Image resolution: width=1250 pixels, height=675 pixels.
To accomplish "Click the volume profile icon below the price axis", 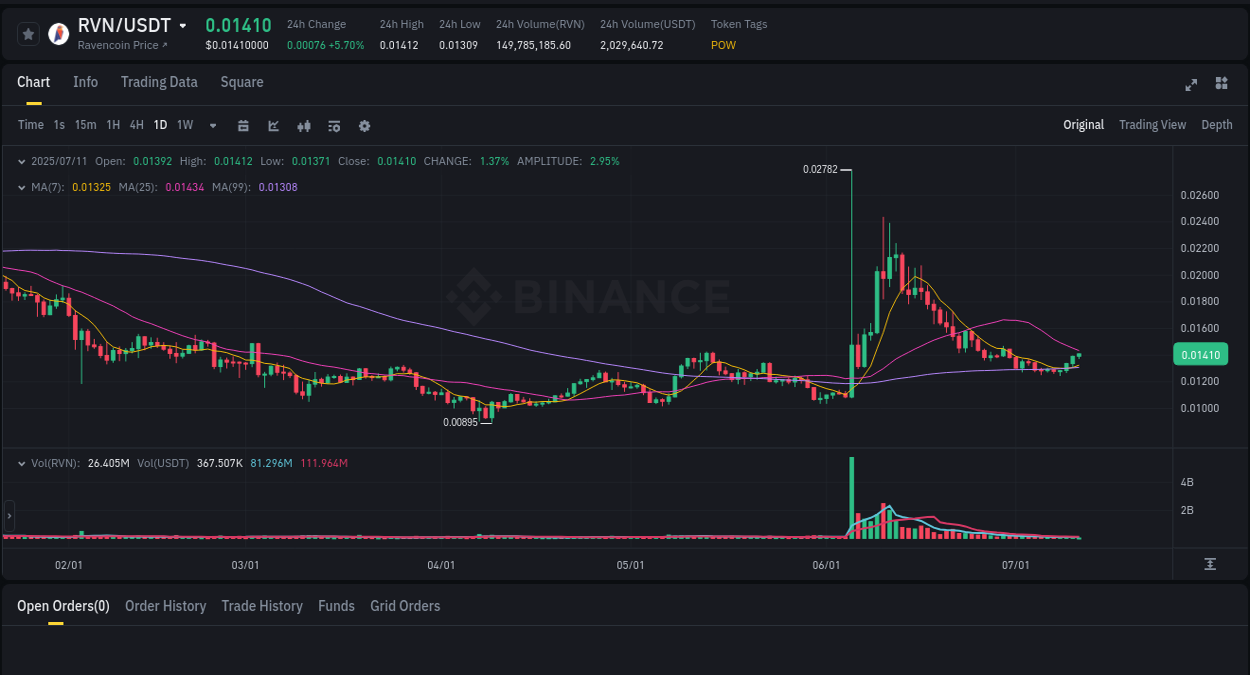I will 1208,564.
